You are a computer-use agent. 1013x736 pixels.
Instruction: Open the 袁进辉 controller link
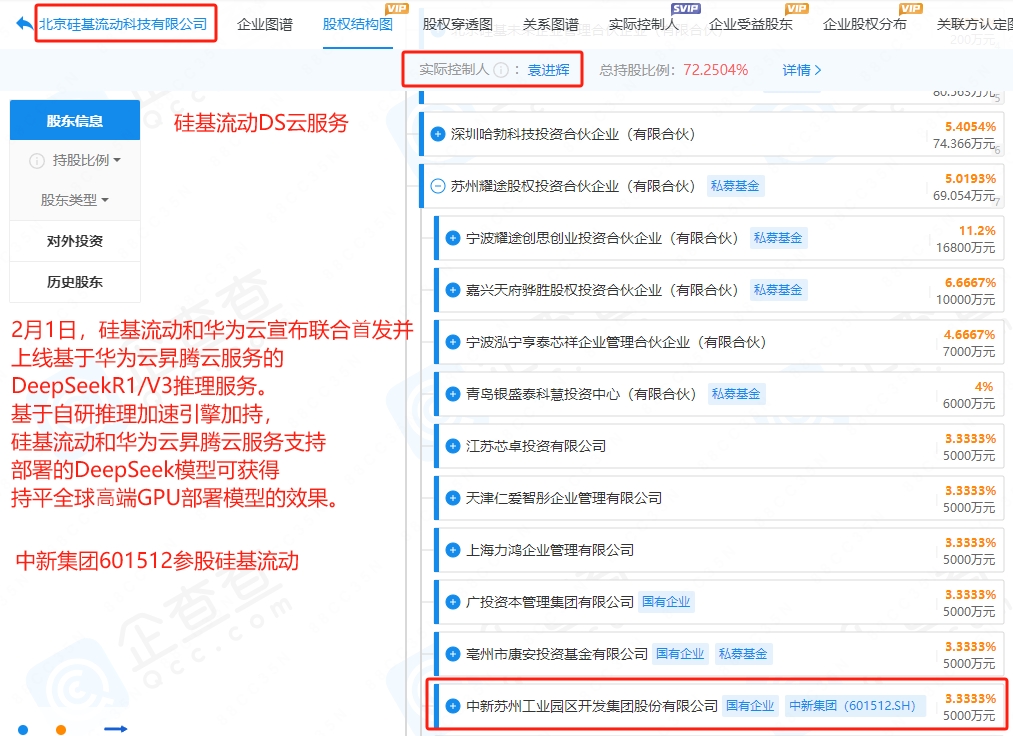(548, 70)
